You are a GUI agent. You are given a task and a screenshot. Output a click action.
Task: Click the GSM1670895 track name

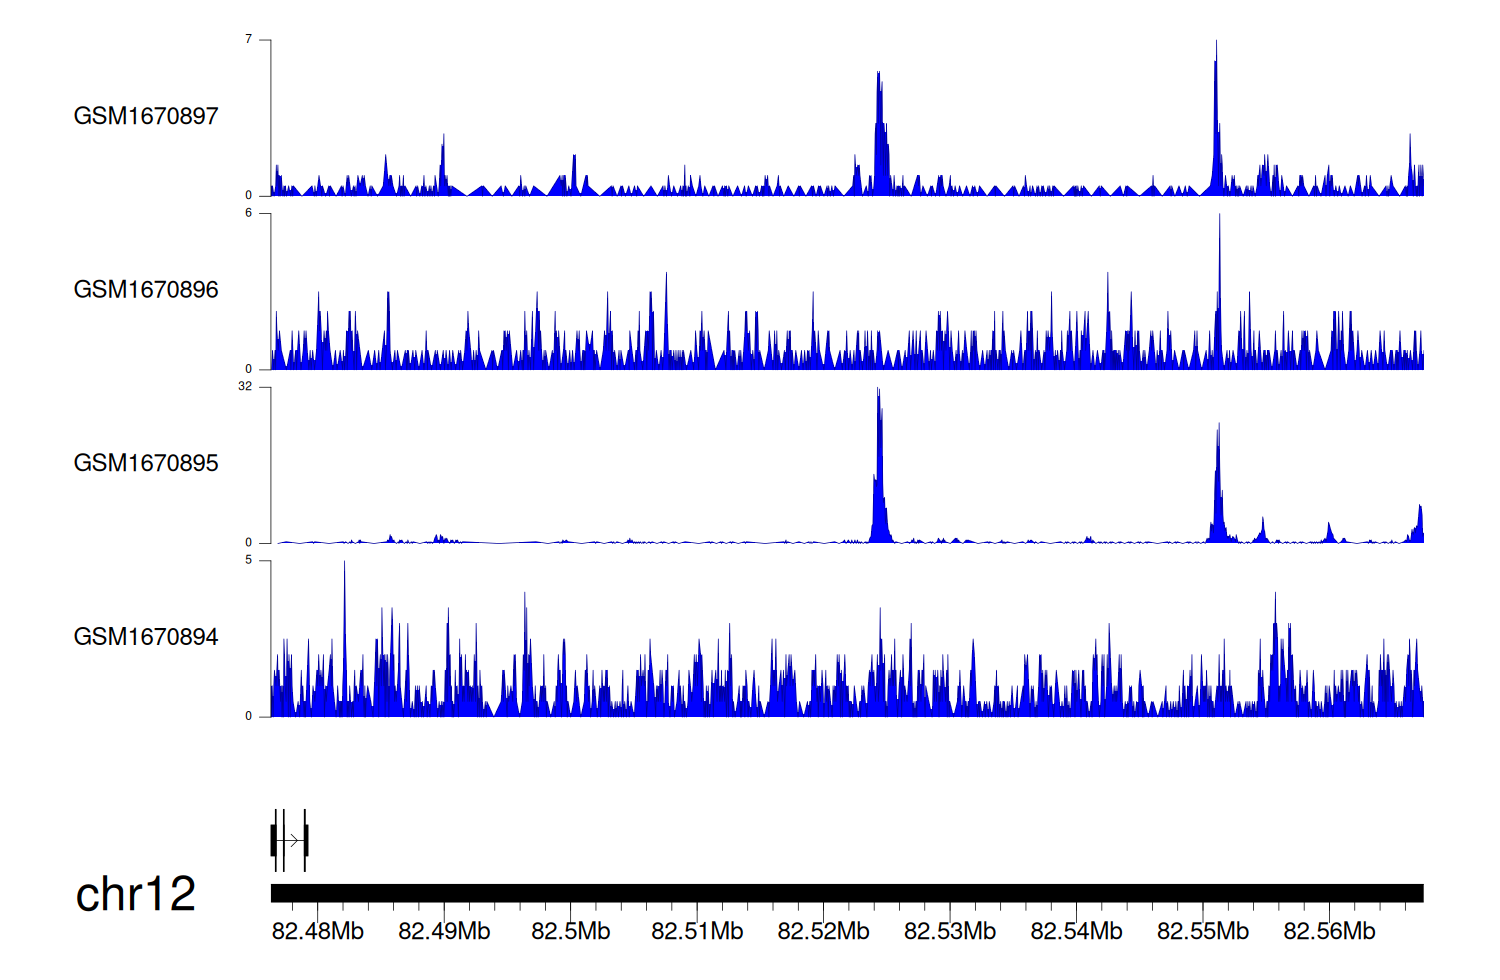pyautogui.click(x=146, y=463)
